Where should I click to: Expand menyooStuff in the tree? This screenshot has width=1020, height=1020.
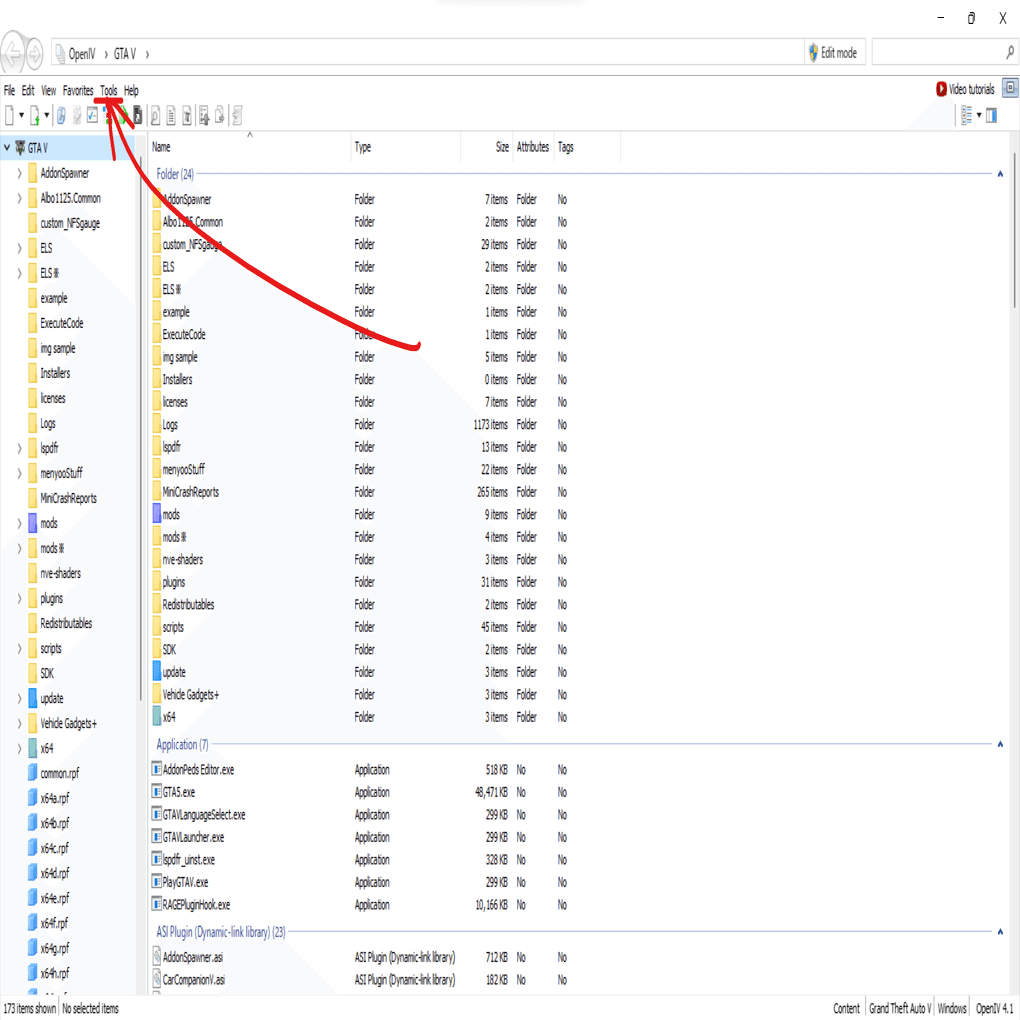click(x=19, y=474)
